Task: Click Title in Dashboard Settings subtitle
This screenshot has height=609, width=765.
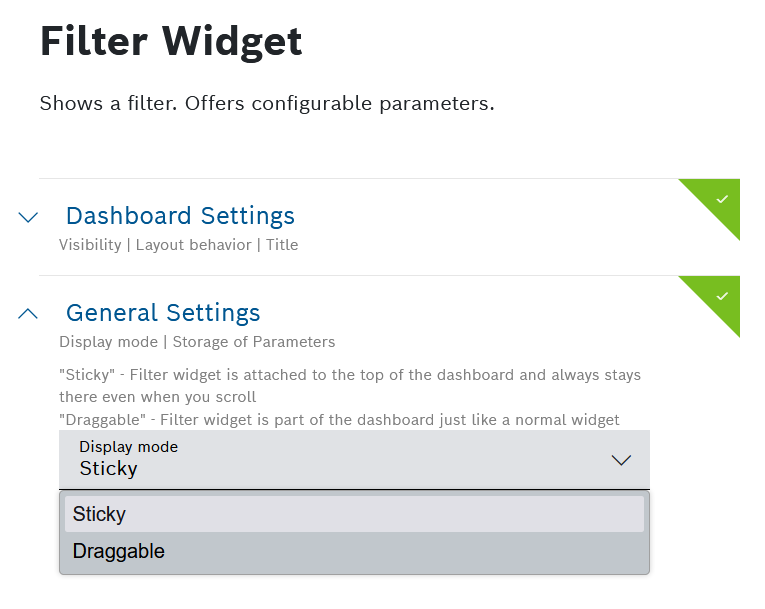Action: pyautogui.click(x=282, y=245)
